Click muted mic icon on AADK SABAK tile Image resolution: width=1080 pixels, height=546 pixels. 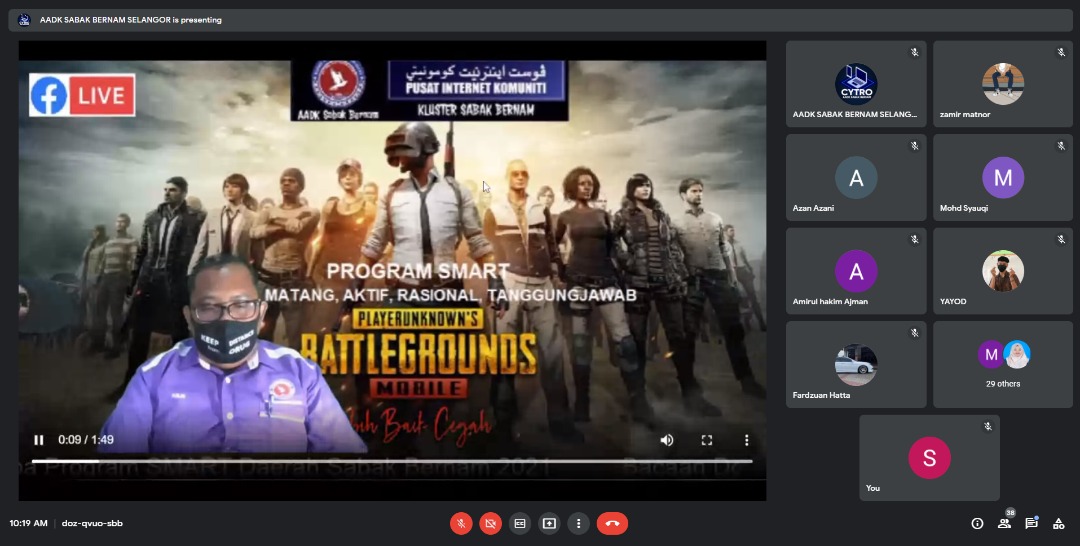point(914,52)
